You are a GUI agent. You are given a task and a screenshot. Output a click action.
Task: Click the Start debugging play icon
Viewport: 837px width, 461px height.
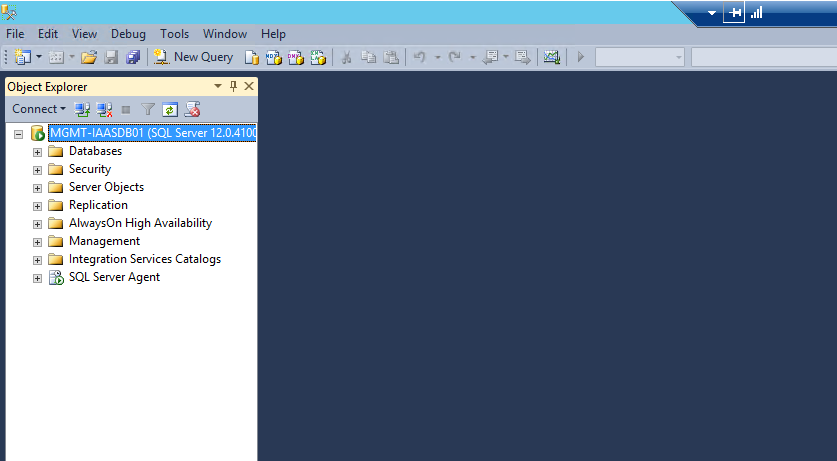coord(581,57)
